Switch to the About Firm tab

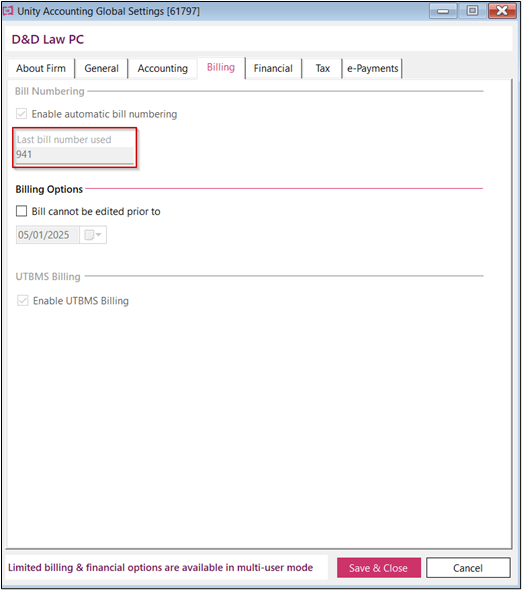pos(41,68)
